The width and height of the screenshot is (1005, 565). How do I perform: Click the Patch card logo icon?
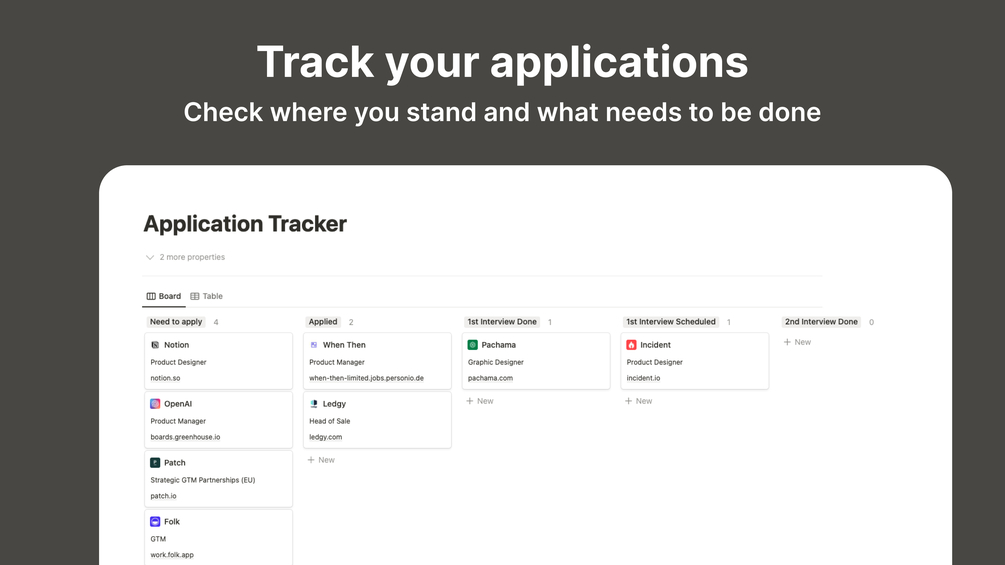coord(155,463)
